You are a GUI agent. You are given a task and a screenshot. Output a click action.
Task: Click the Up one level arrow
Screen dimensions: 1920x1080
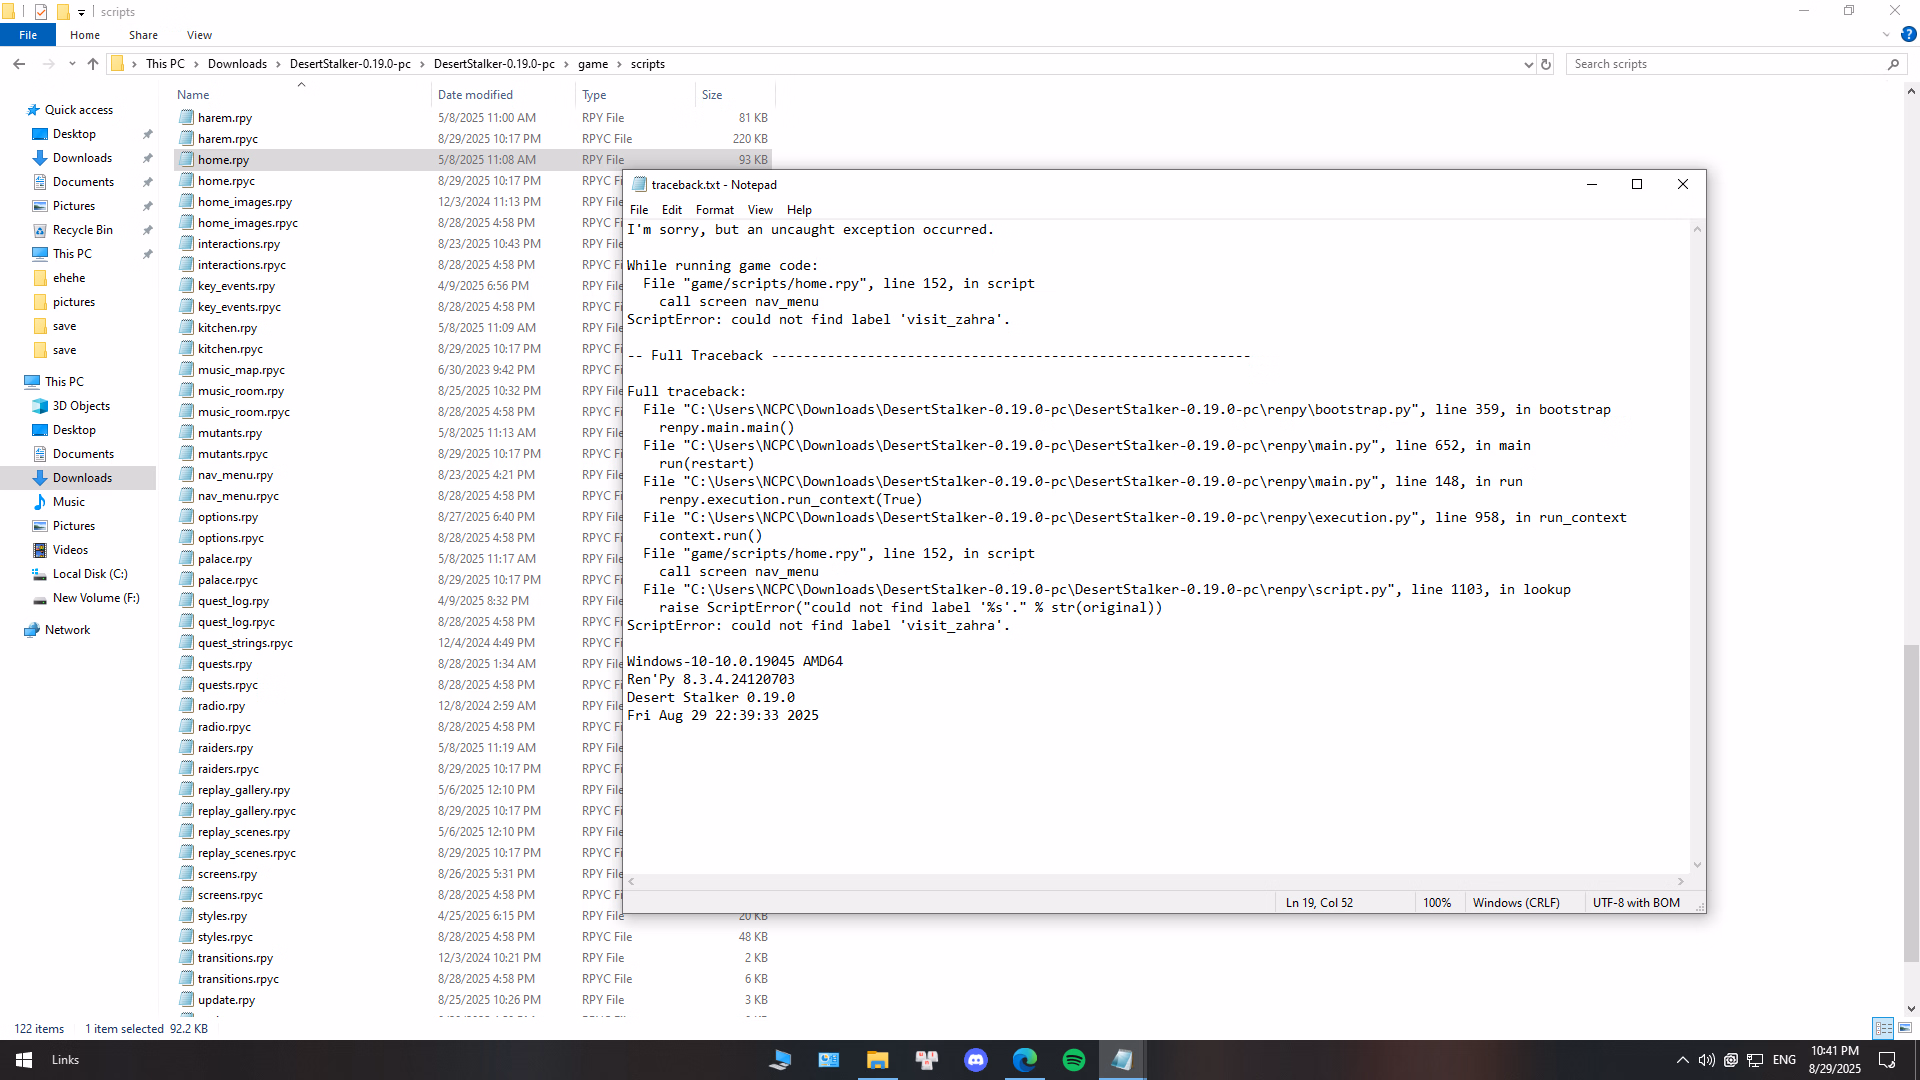point(93,64)
